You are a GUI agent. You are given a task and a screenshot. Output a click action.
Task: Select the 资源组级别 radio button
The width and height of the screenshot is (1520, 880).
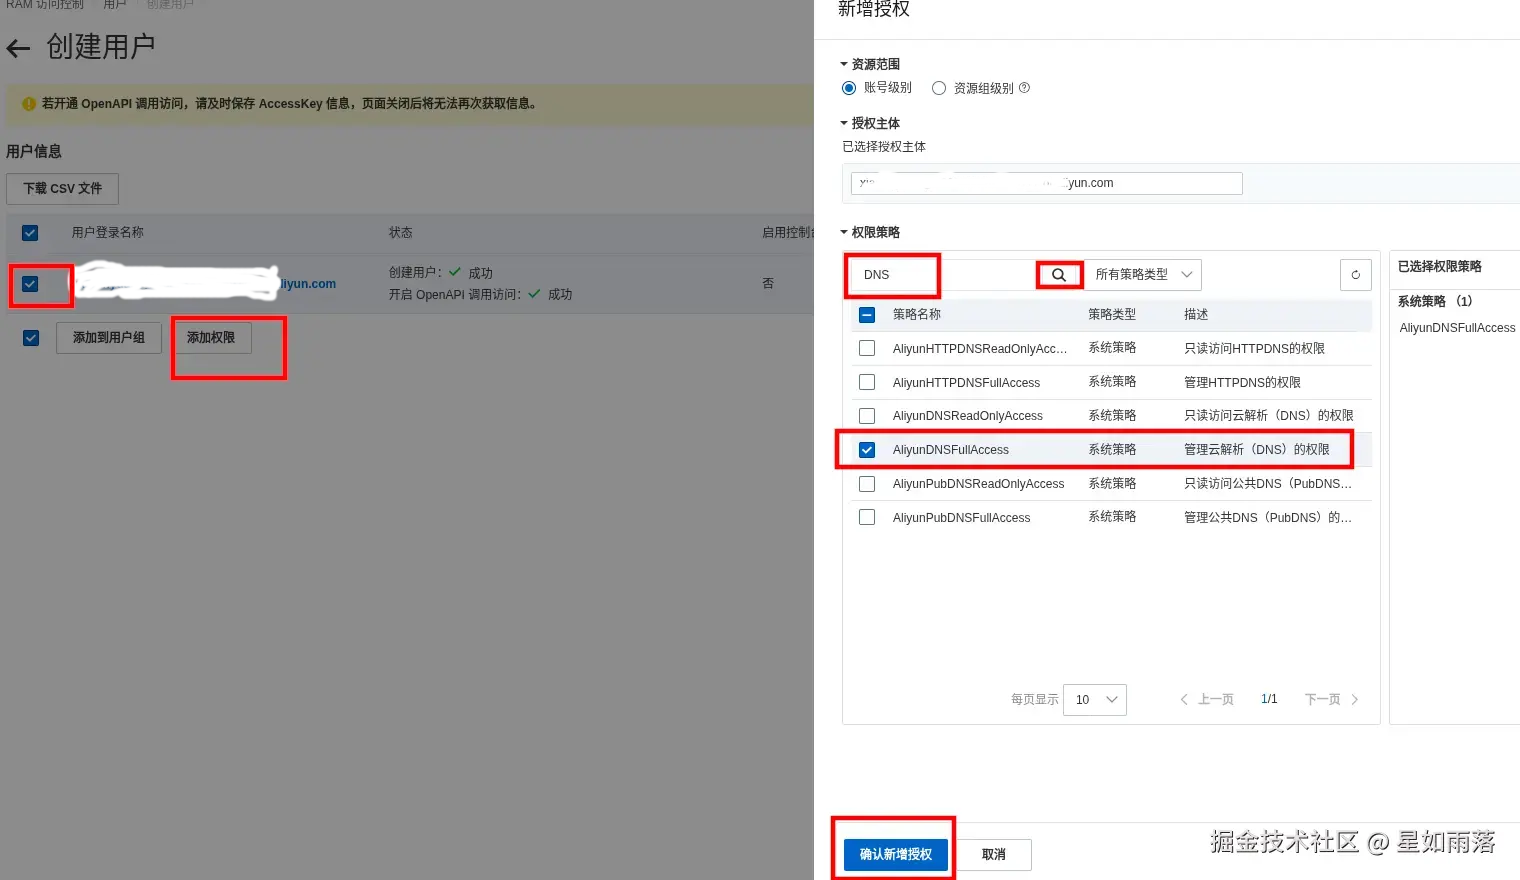tap(938, 87)
